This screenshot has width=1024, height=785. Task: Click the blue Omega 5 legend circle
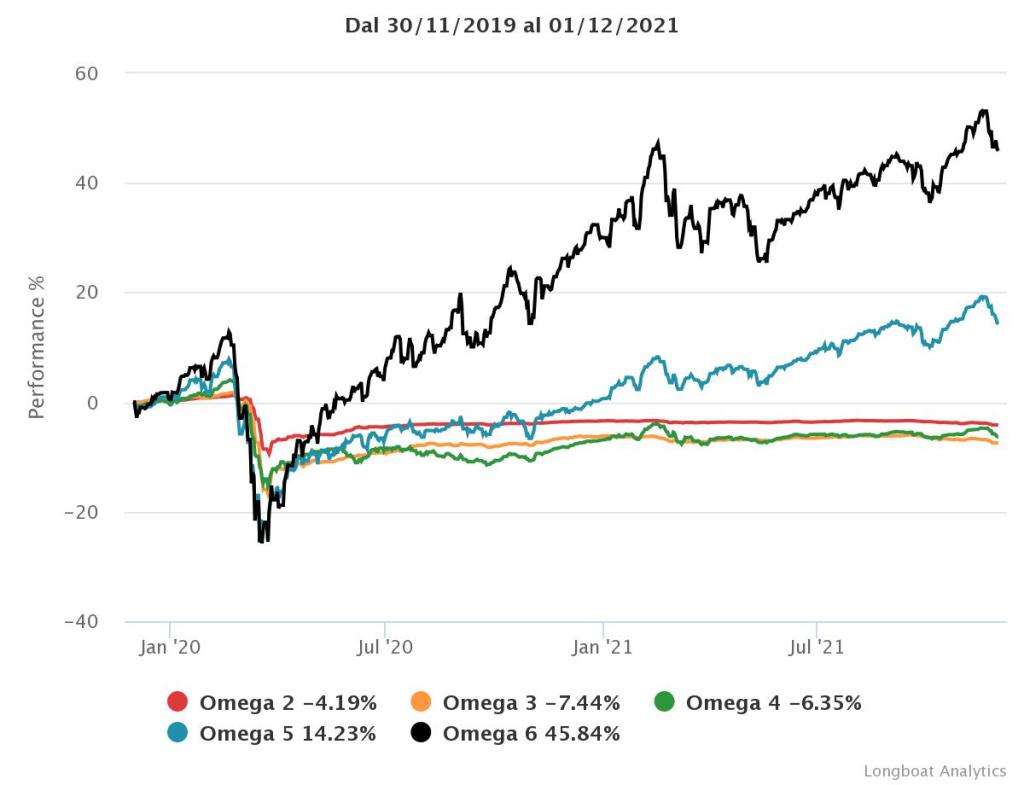[178, 734]
